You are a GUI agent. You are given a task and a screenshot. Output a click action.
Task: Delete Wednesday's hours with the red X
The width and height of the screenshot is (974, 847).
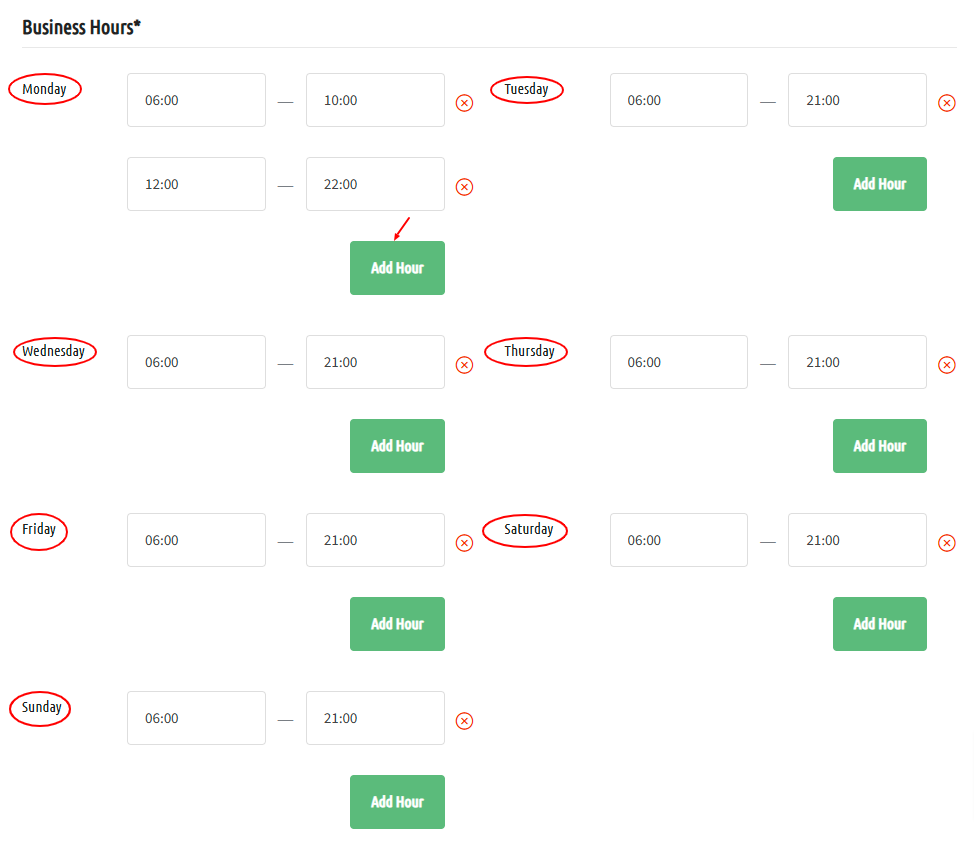(464, 365)
